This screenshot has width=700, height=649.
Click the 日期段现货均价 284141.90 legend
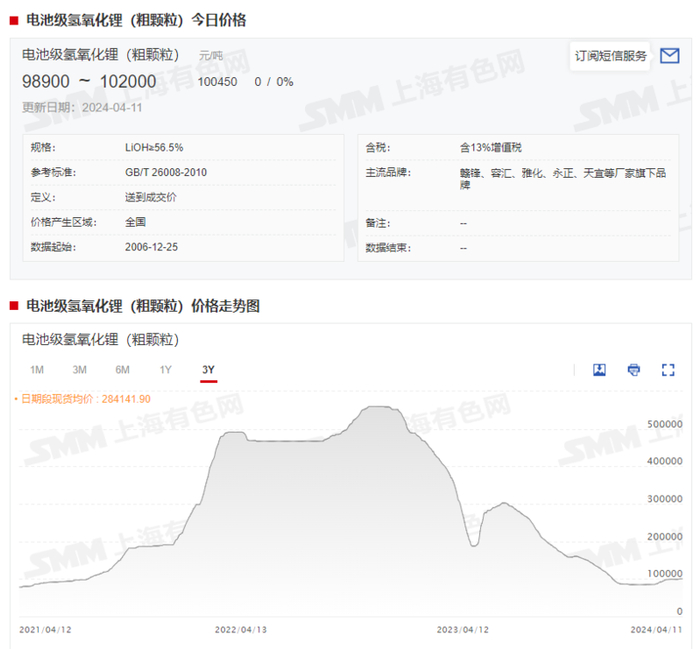tap(83, 399)
